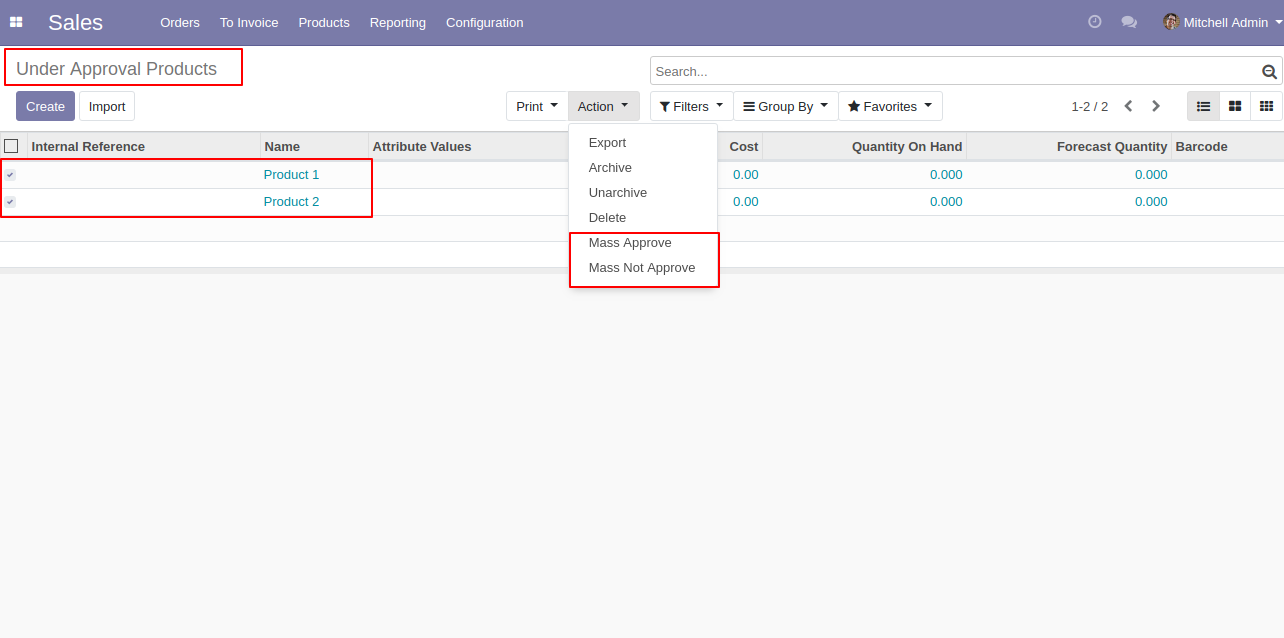The height and width of the screenshot is (638, 1284).
Task: Open the To Invoice menu
Action: (249, 22)
